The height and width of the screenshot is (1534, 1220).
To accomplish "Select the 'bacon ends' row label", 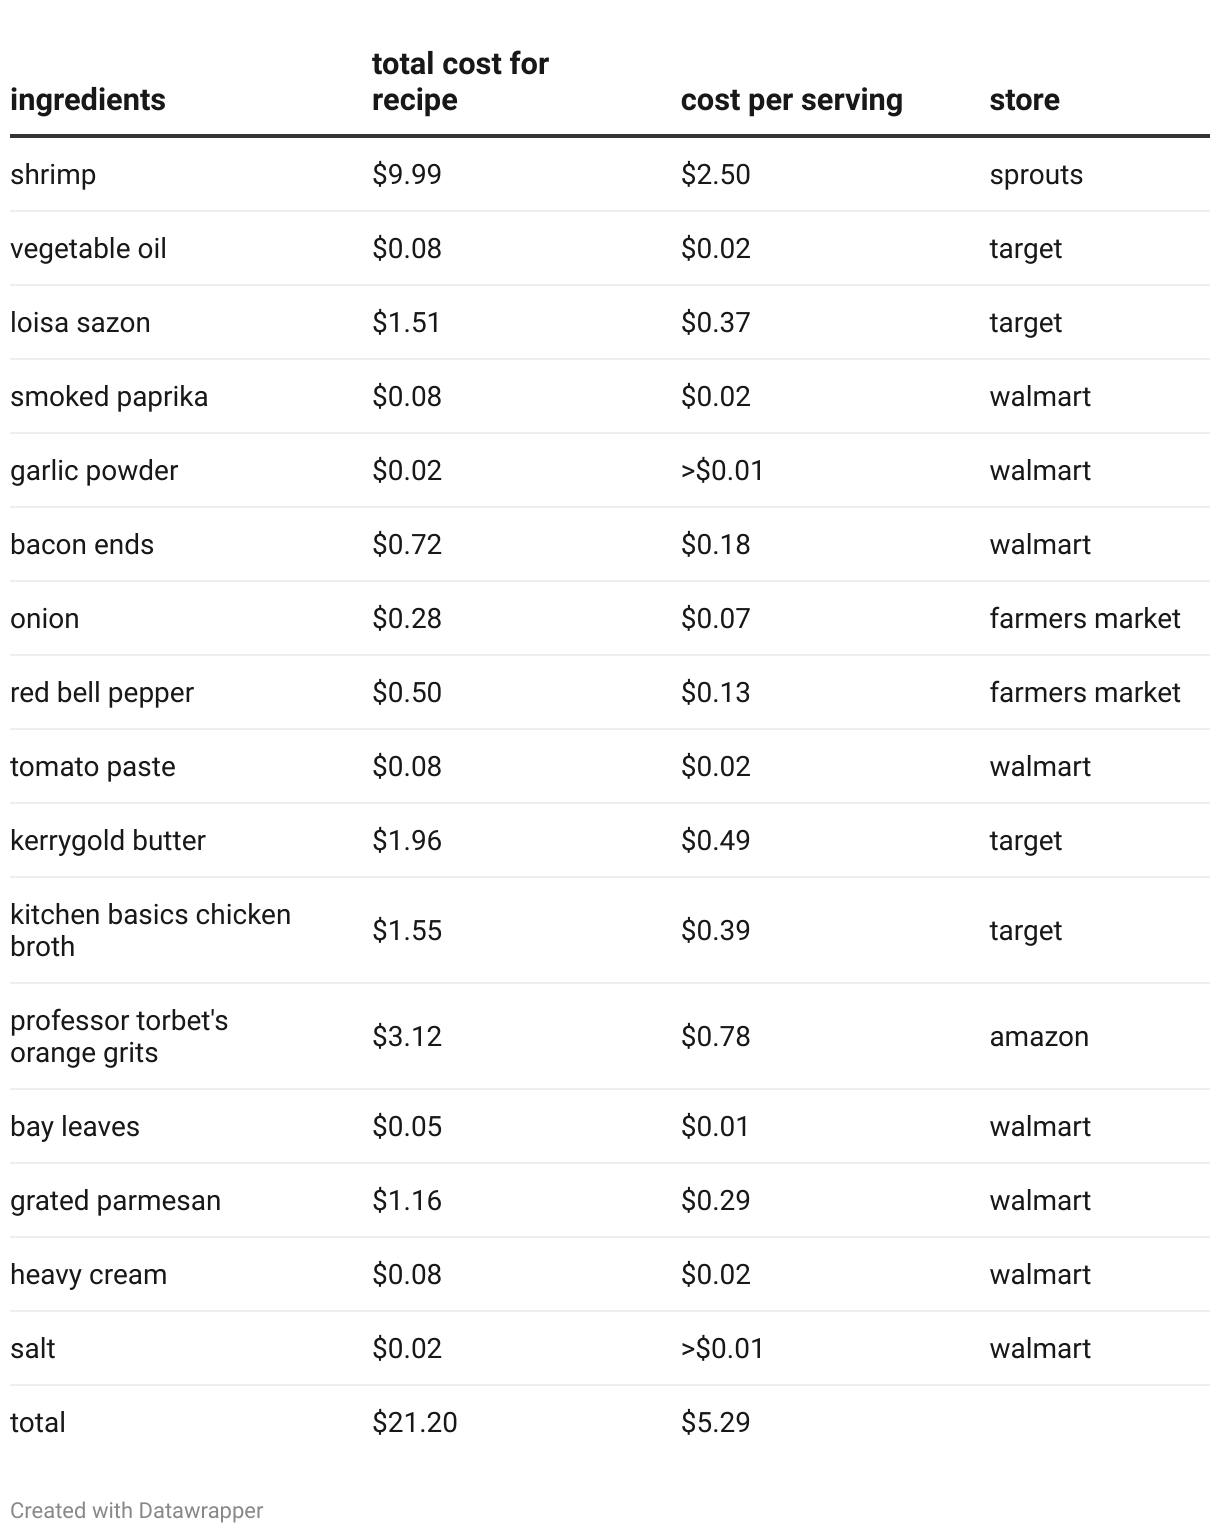I will (82, 545).
